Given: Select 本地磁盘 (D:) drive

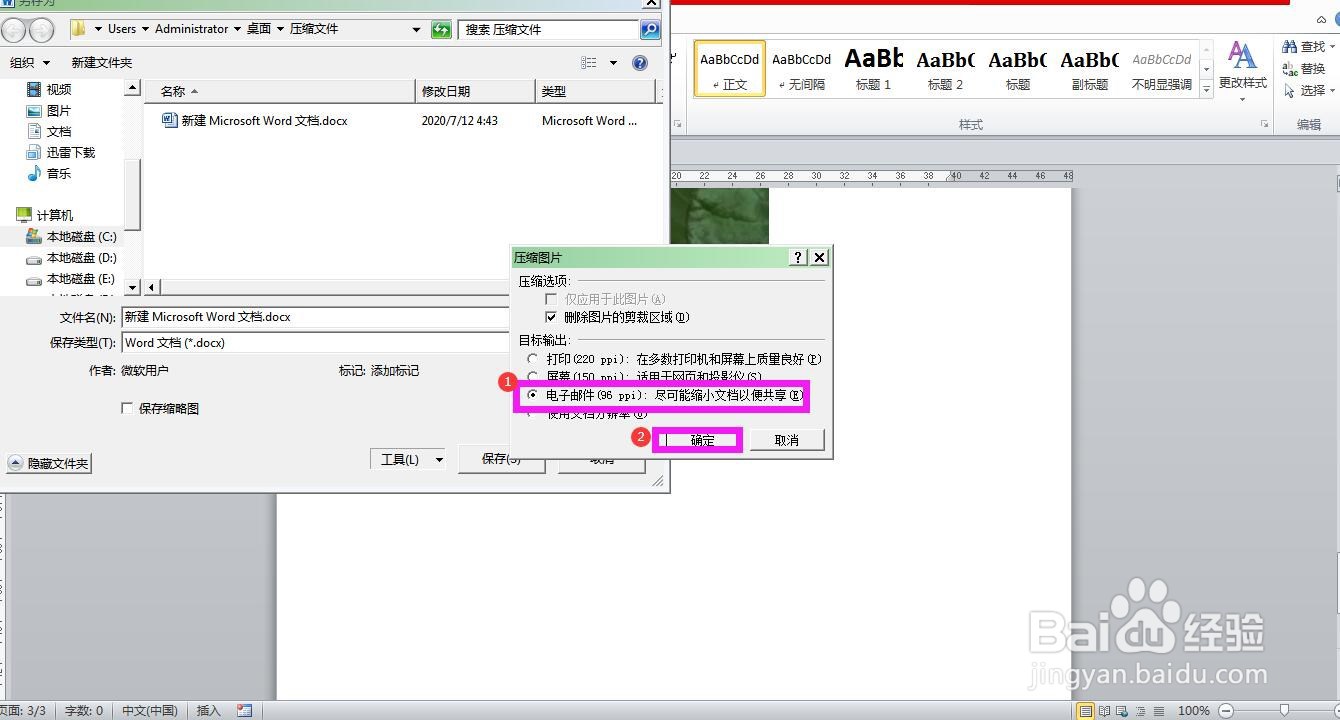Looking at the screenshot, I should (71, 258).
